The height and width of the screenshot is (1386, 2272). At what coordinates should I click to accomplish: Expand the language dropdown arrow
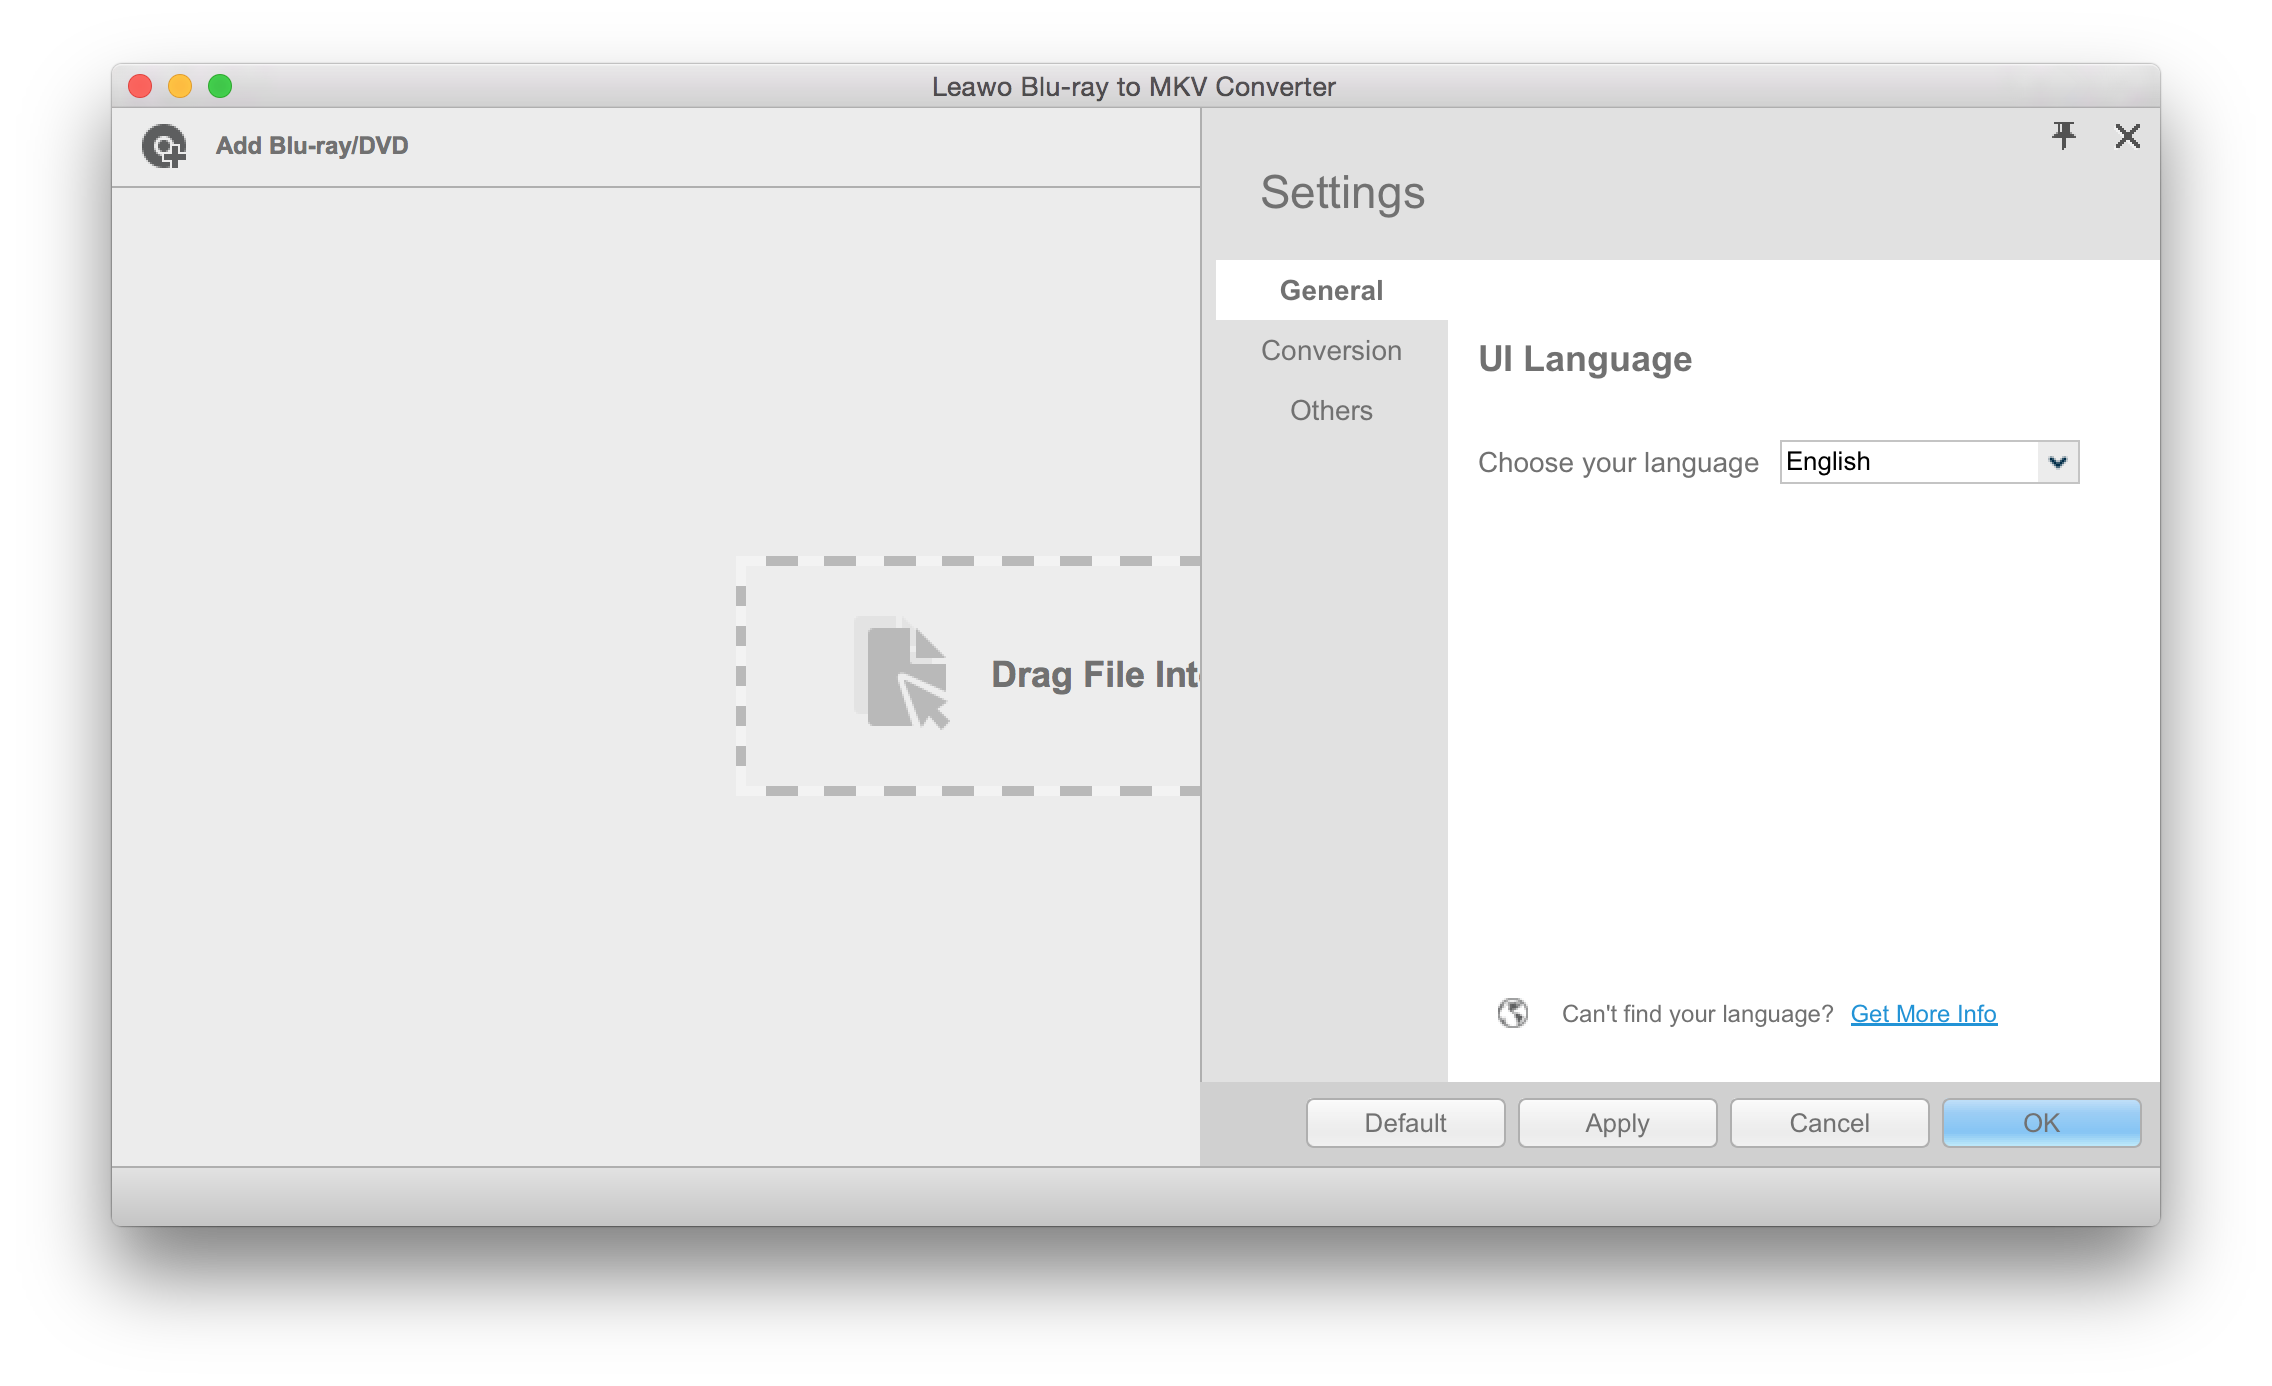coord(2057,462)
